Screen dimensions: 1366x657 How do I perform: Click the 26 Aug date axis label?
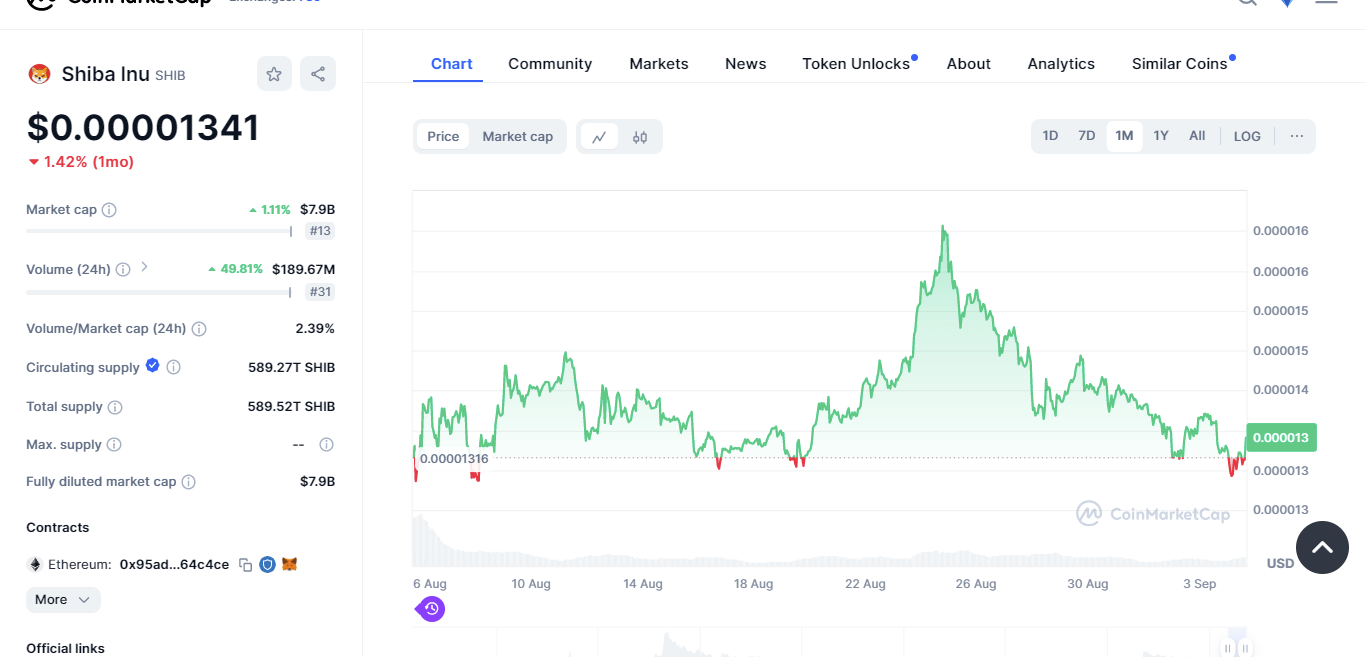coord(976,584)
